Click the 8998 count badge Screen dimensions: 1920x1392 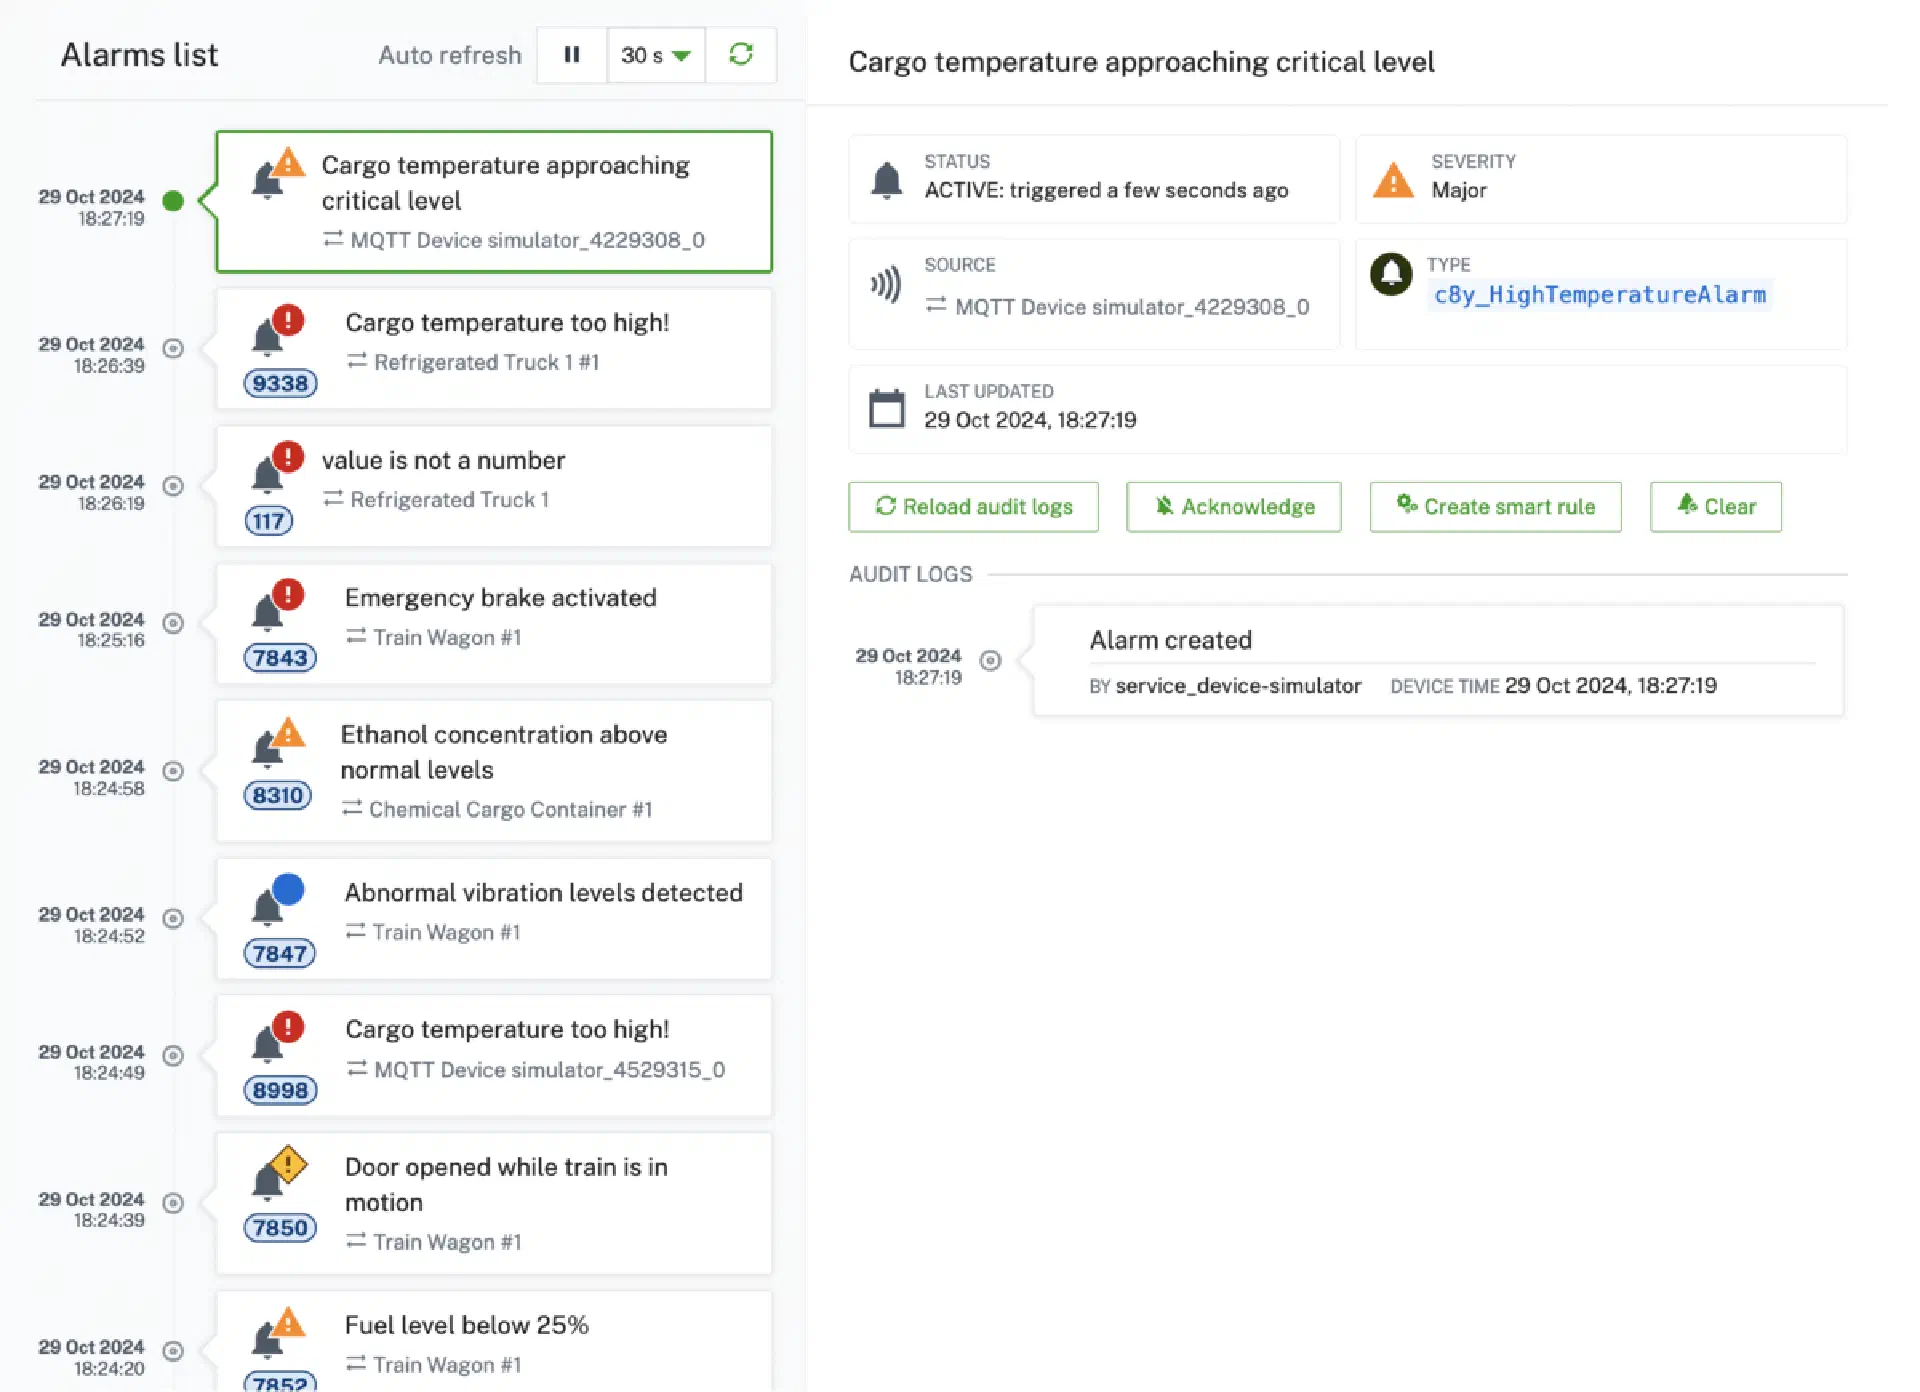(280, 1090)
